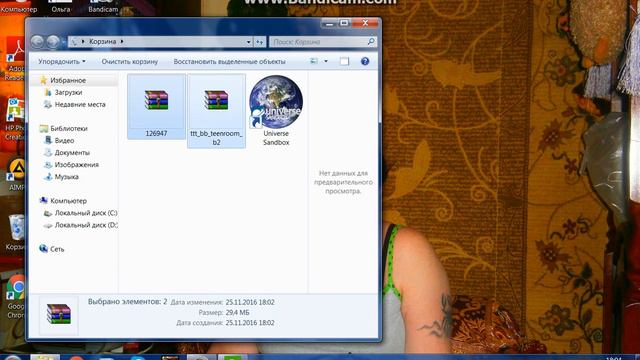Screen dimensions: 640x360
Task: Open Компьютер in the navigation pane
Action: (68, 201)
